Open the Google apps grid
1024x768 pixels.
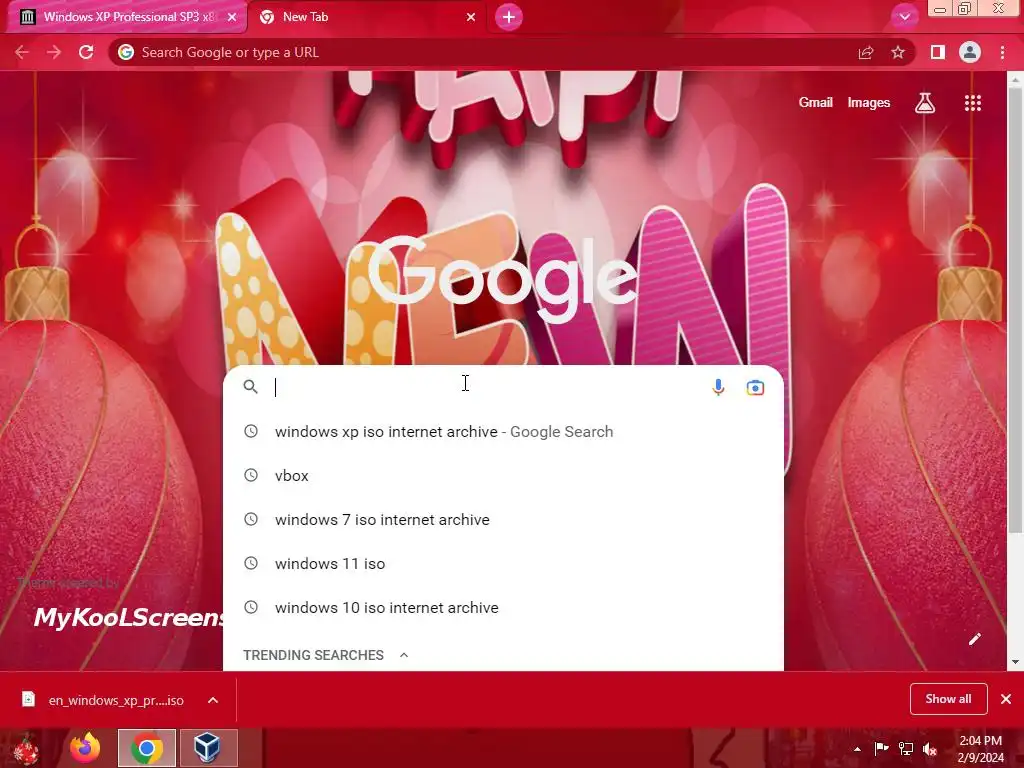pos(973,103)
